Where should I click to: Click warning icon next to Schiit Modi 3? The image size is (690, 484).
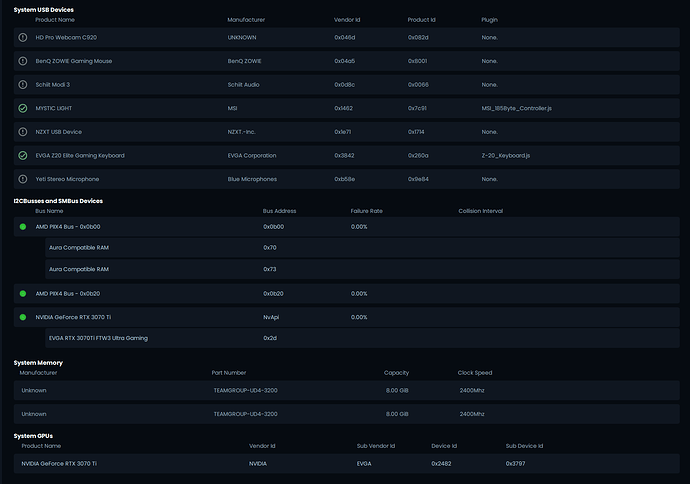[x=23, y=84]
